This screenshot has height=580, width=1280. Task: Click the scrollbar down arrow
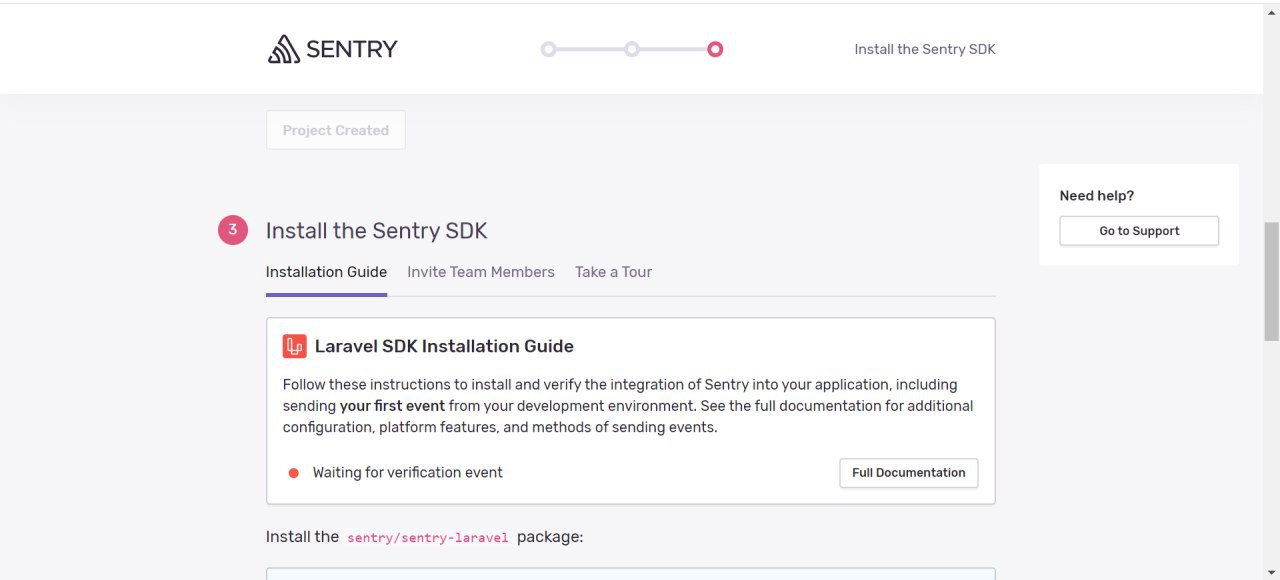(x=1272, y=572)
